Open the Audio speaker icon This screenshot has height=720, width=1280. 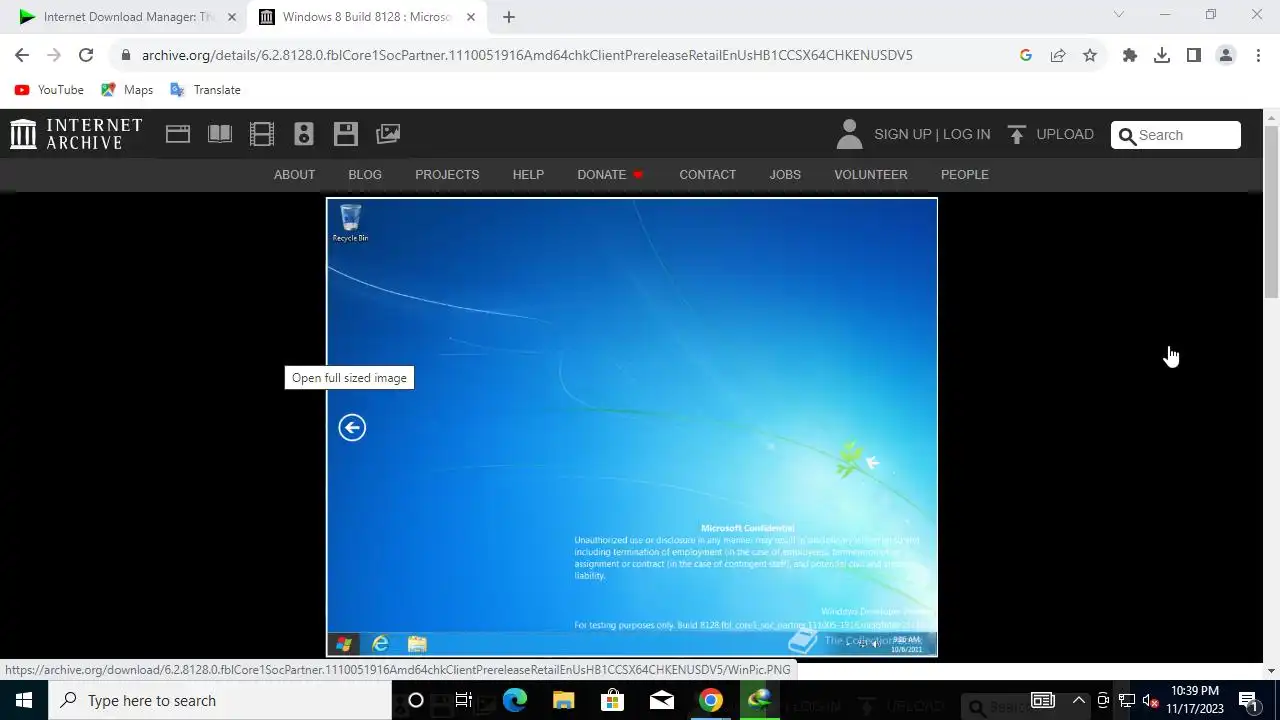coord(304,134)
